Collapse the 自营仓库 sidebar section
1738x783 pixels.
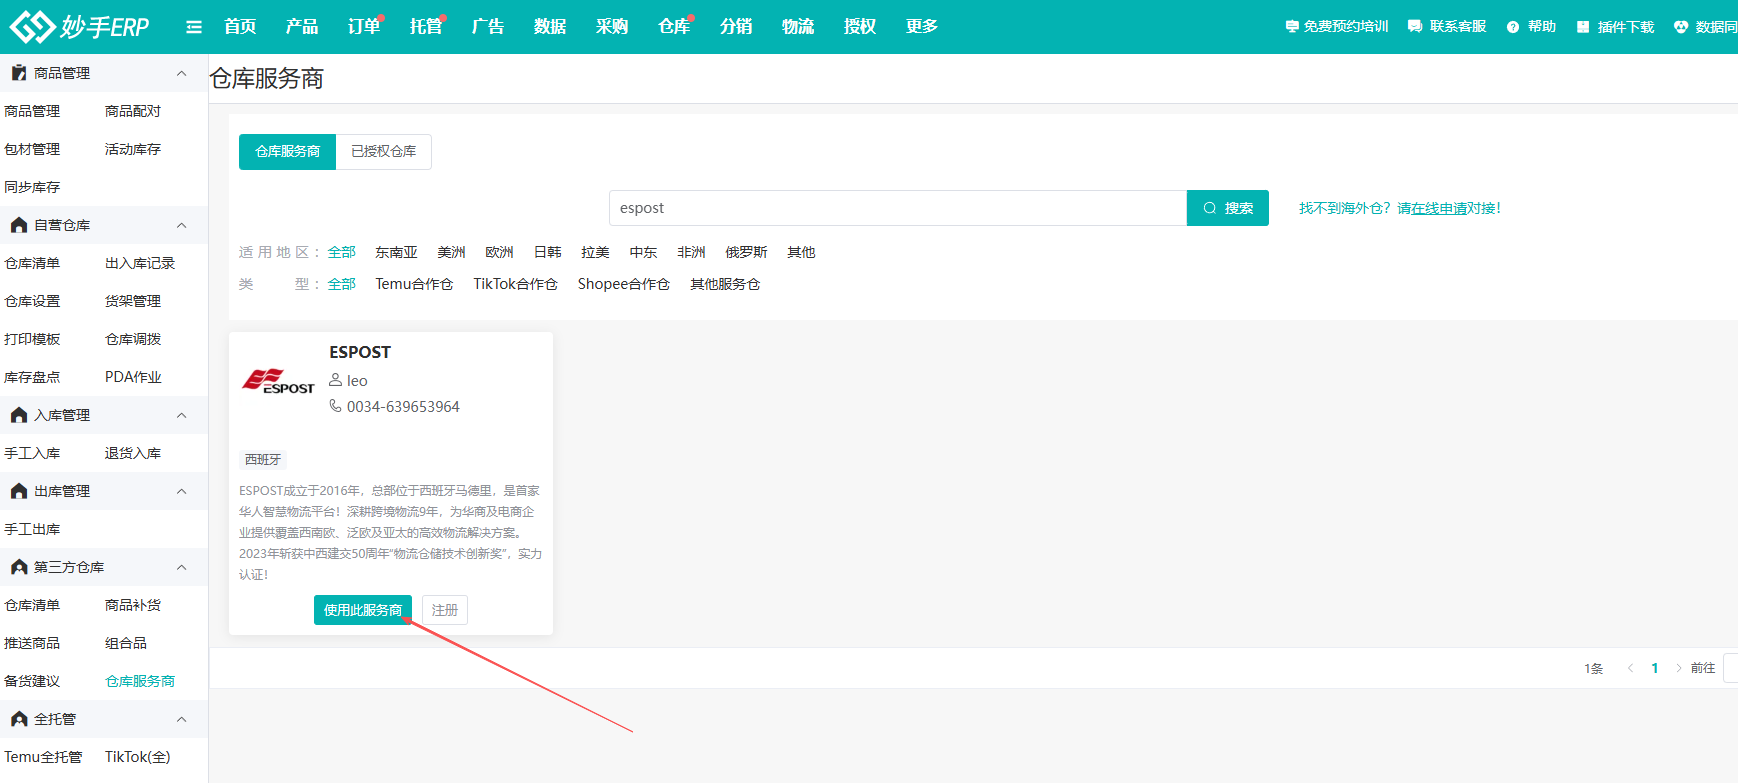click(x=181, y=225)
